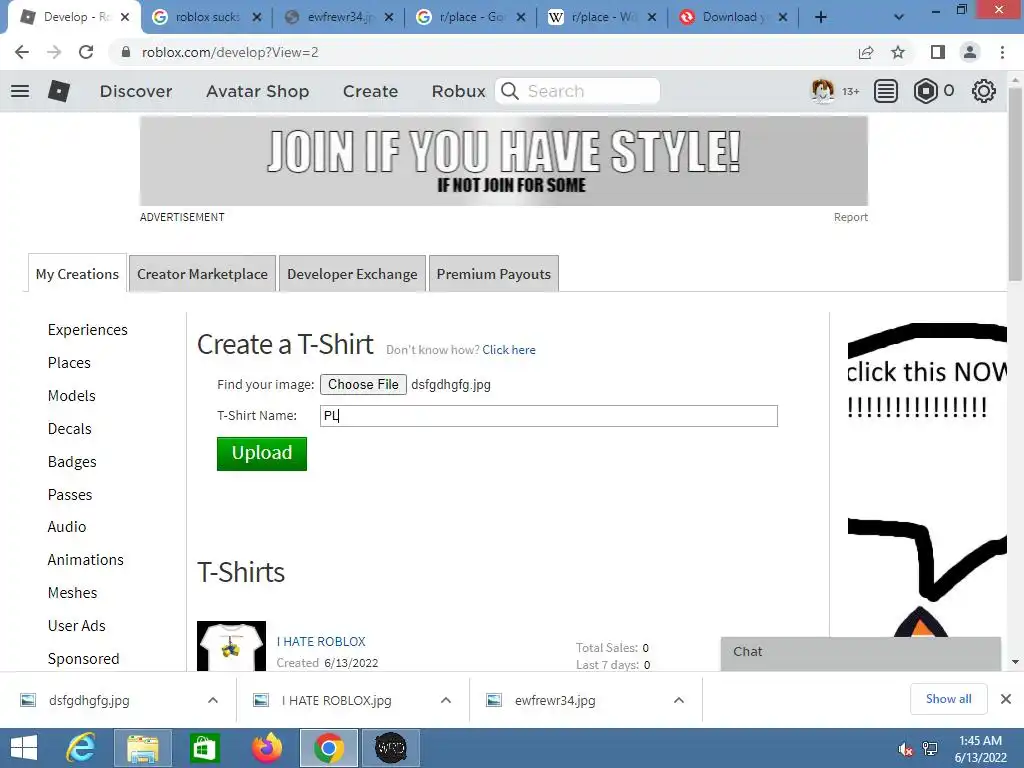Image resolution: width=1024 pixels, height=768 pixels.
Task: Open the Discover menu item
Action: click(x=136, y=91)
